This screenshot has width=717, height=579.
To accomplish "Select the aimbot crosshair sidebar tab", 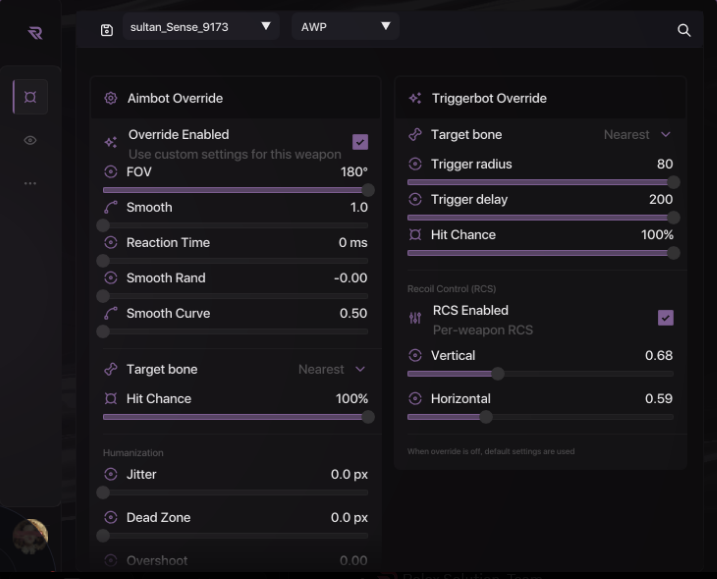I will coord(30,97).
